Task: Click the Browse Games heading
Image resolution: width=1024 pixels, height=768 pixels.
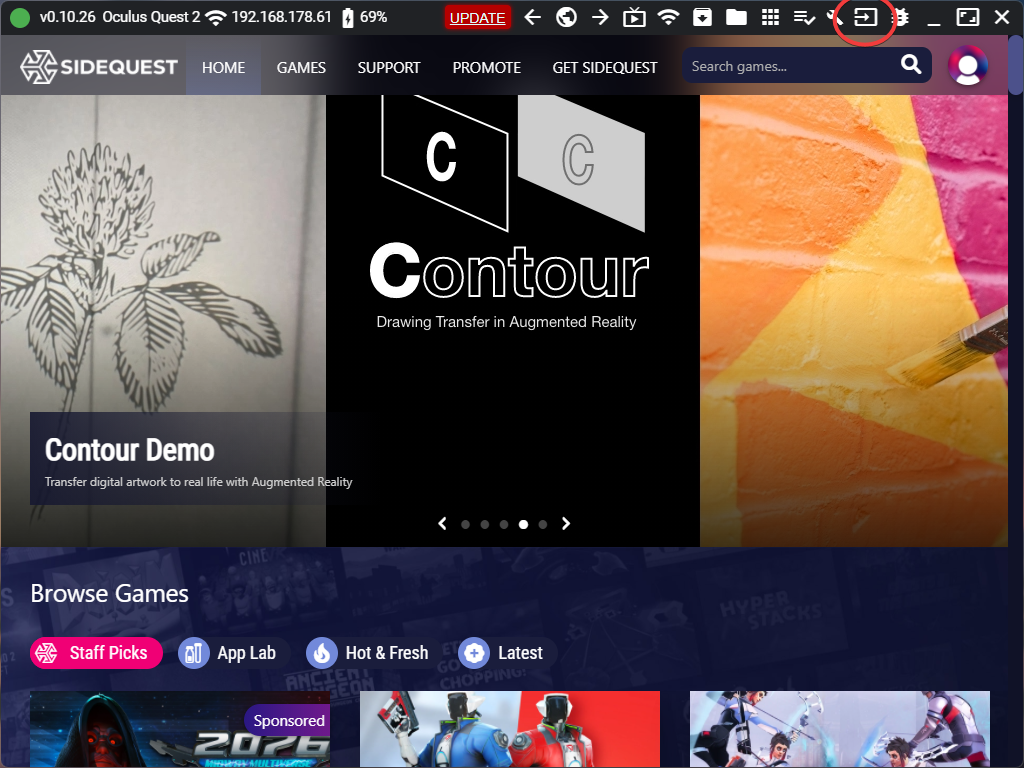Action: tap(110, 594)
